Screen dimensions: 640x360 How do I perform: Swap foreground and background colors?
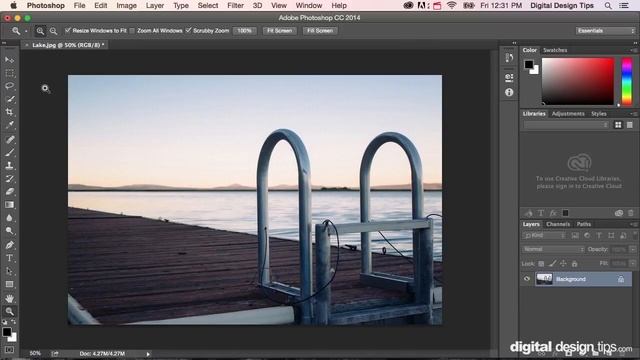(13, 322)
